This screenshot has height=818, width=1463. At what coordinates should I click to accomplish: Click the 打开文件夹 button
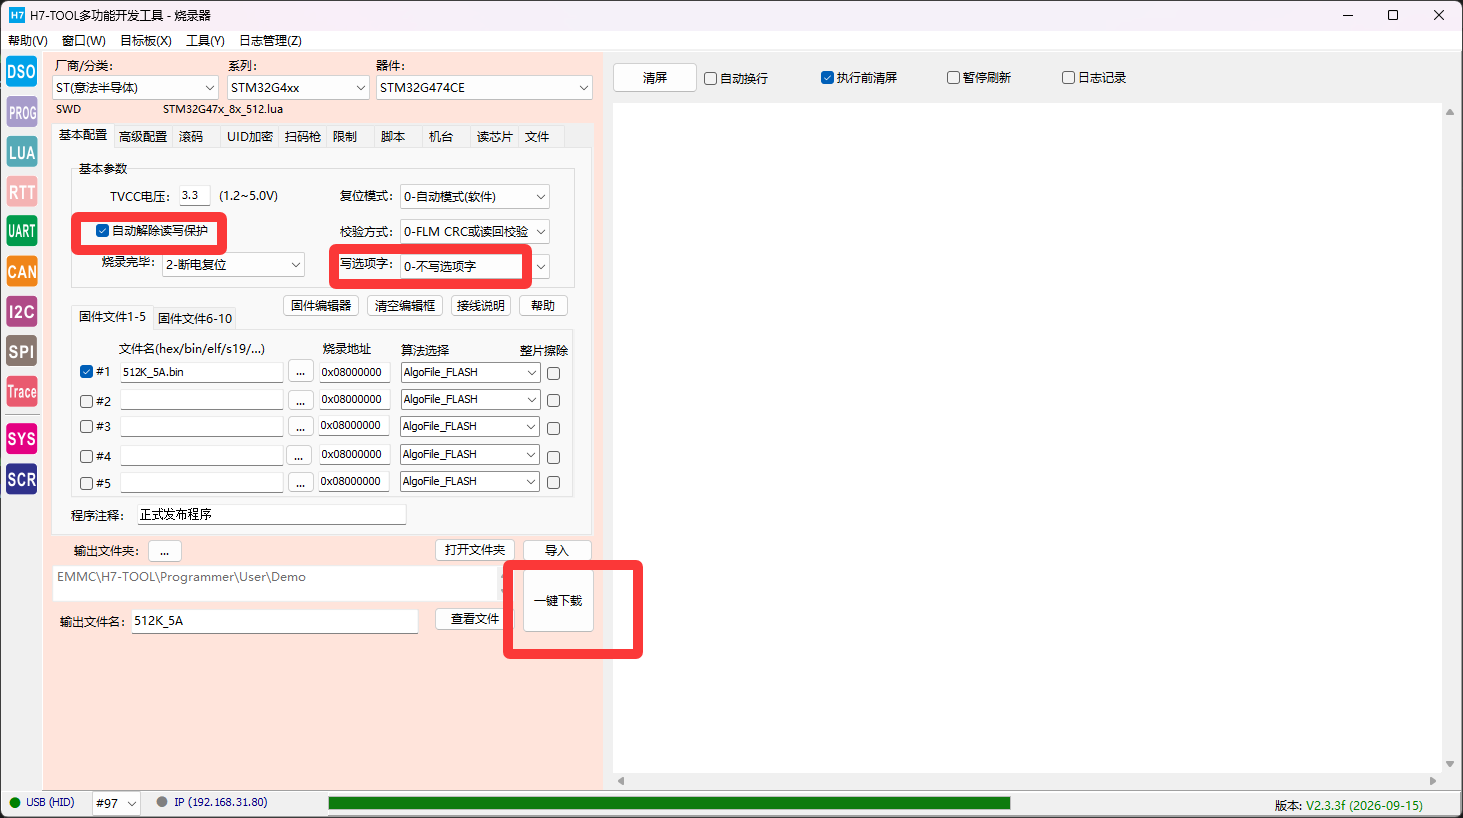pyautogui.click(x=475, y=550)
